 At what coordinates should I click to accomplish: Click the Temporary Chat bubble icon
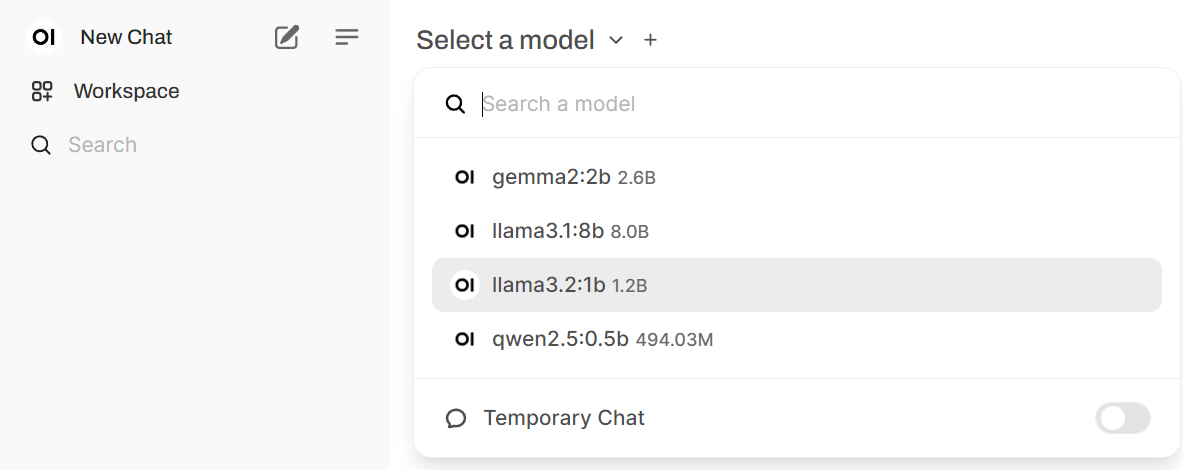pos(456,418)
